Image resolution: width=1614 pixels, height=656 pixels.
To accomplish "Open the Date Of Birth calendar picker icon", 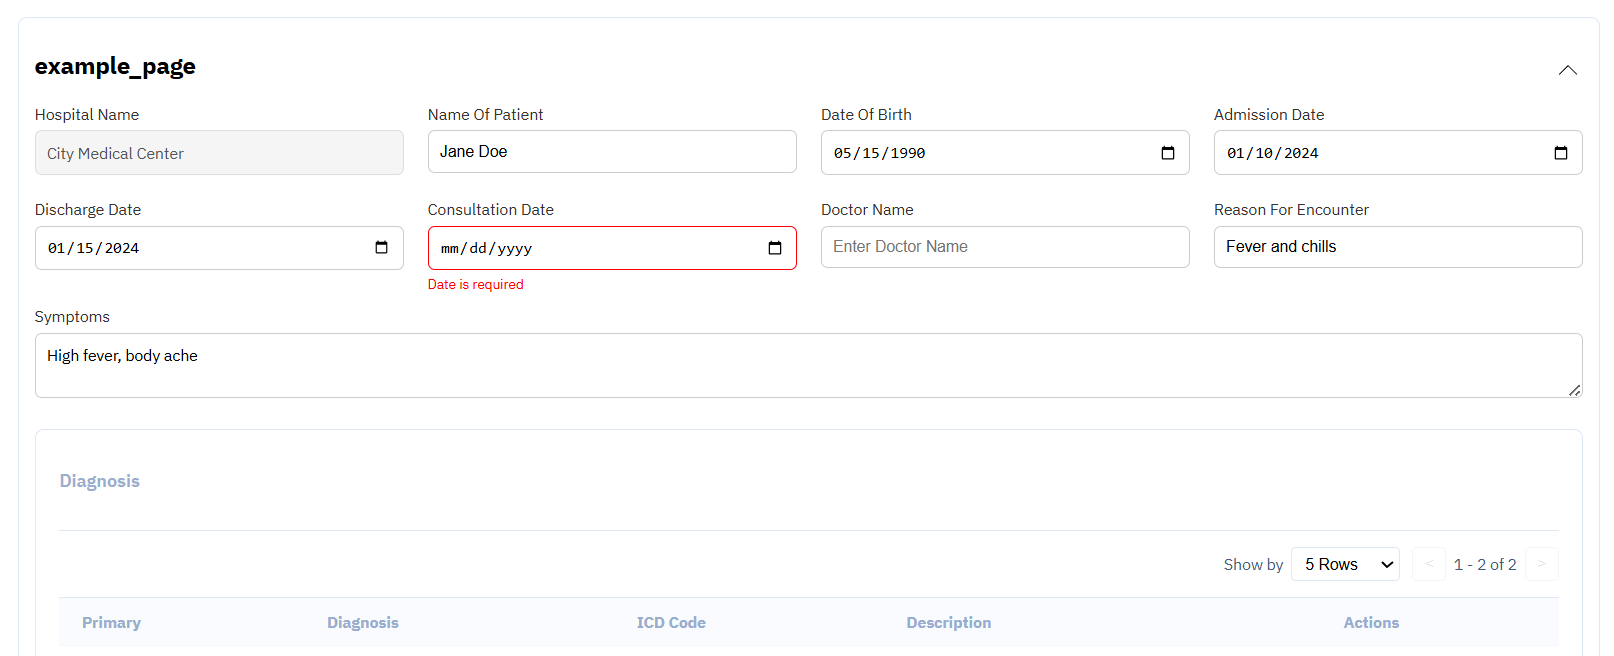I will click(1167, 153).
